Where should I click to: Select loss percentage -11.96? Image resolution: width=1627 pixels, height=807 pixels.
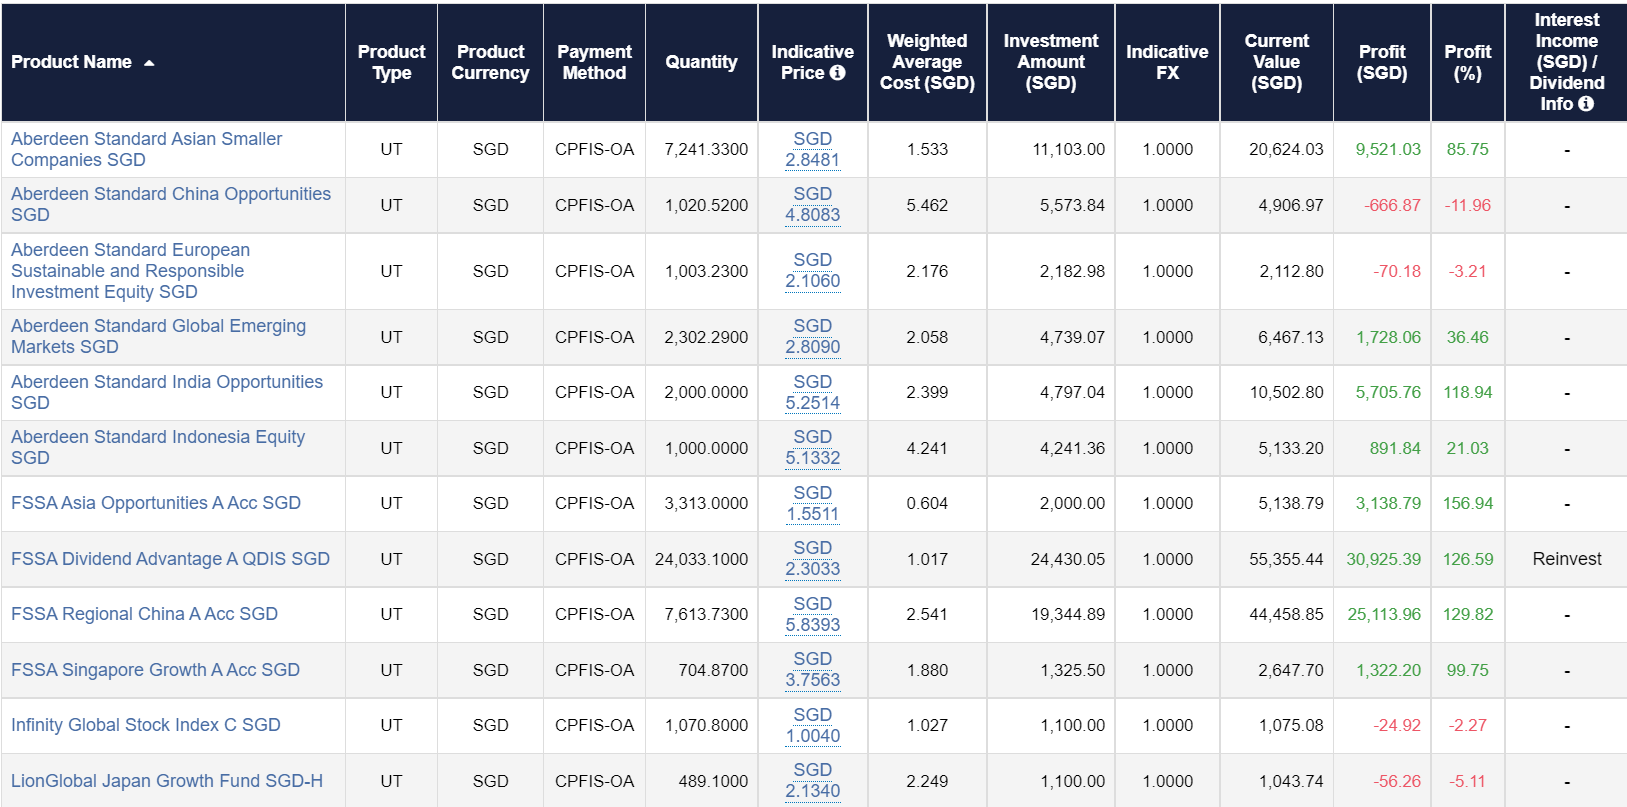1467,205
